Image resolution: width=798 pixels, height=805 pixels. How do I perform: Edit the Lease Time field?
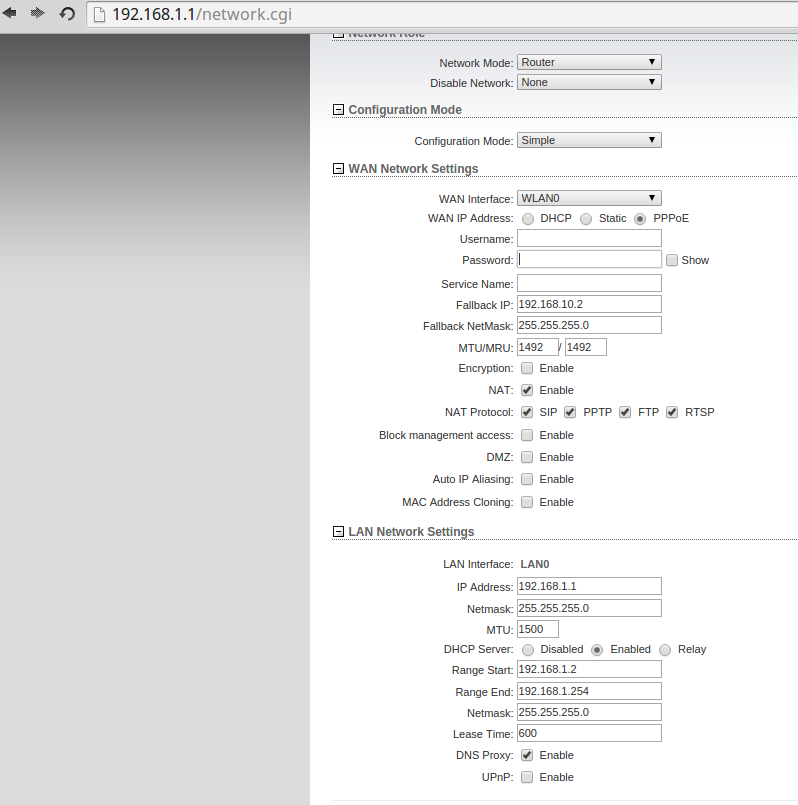point(589,734)
